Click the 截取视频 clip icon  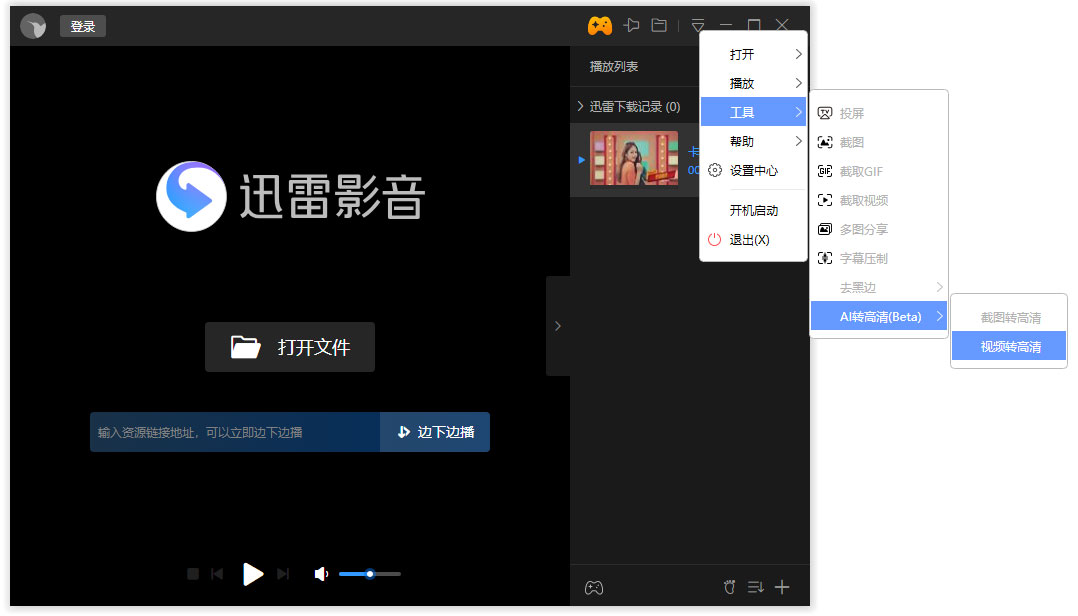[x=825, y=200]
